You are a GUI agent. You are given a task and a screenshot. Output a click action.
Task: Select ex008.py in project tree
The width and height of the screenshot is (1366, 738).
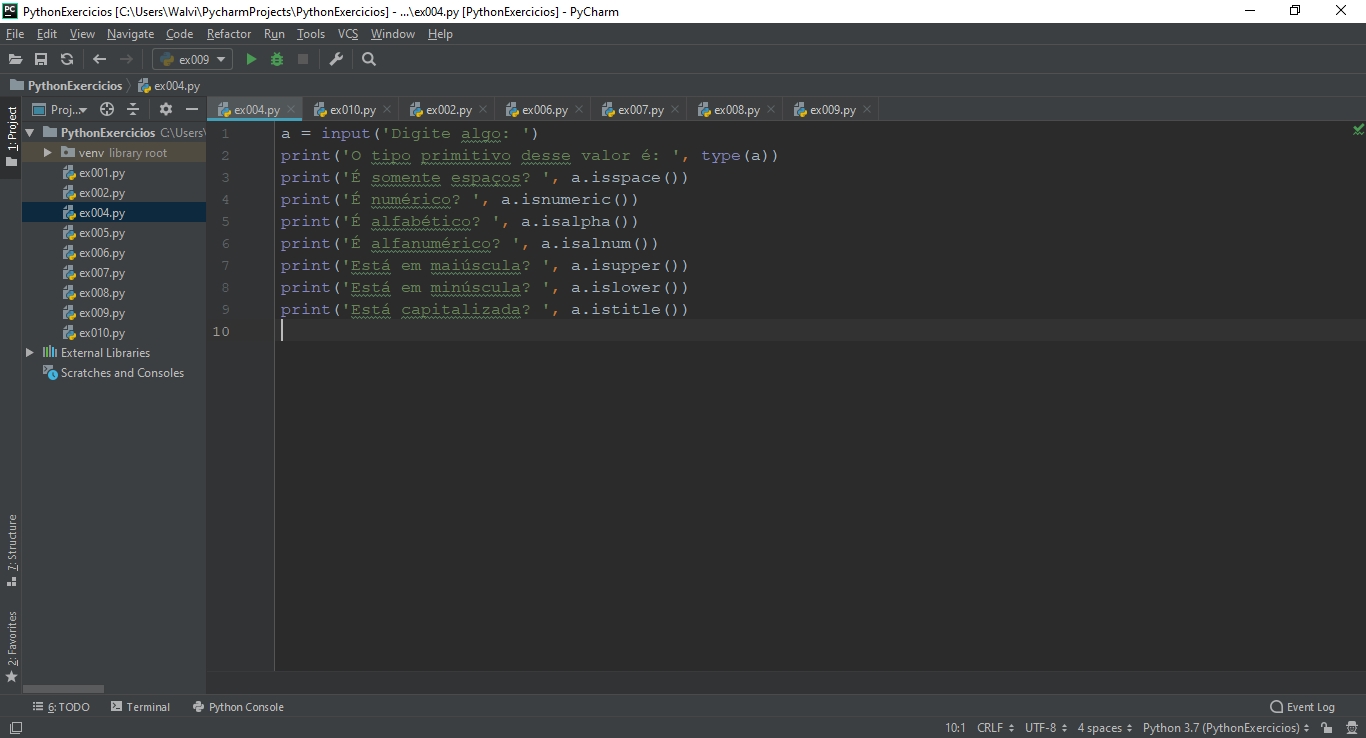point(102,293)
